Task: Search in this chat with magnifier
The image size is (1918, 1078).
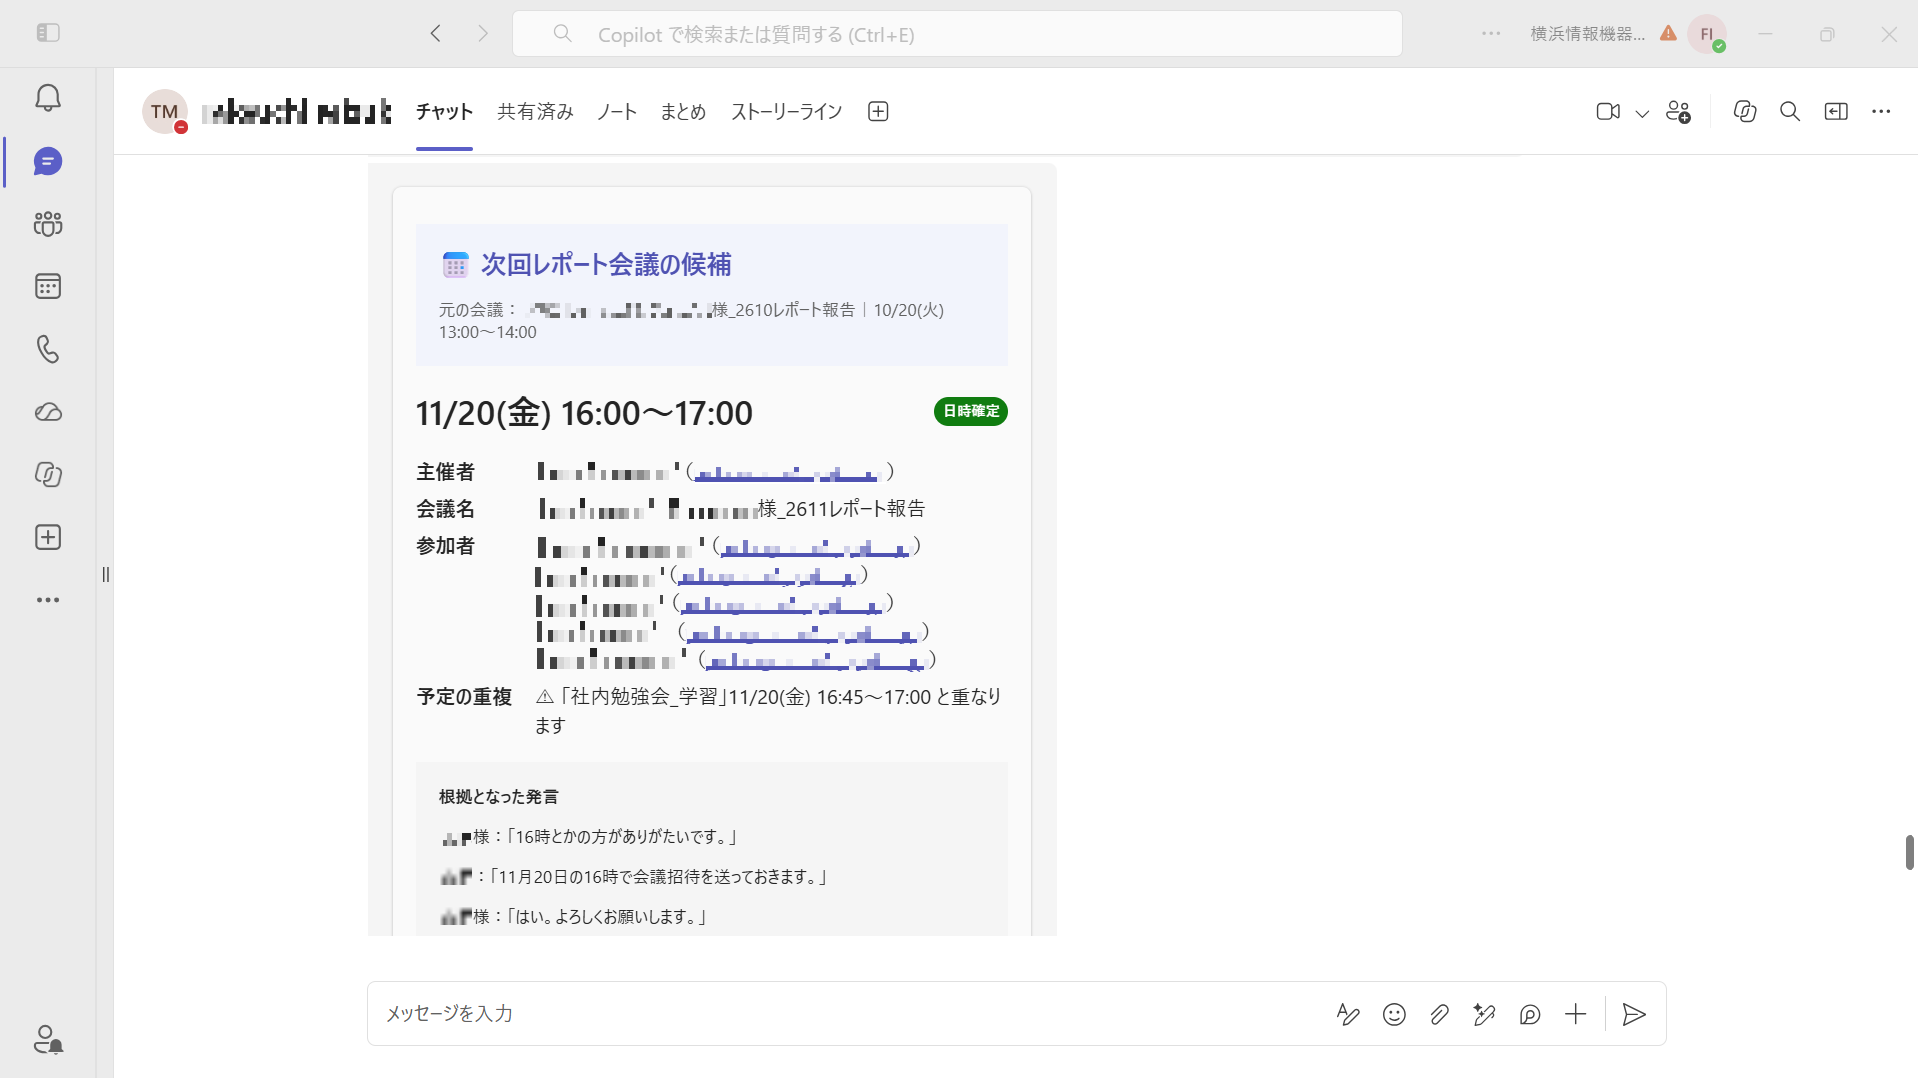Action: 1790,112
